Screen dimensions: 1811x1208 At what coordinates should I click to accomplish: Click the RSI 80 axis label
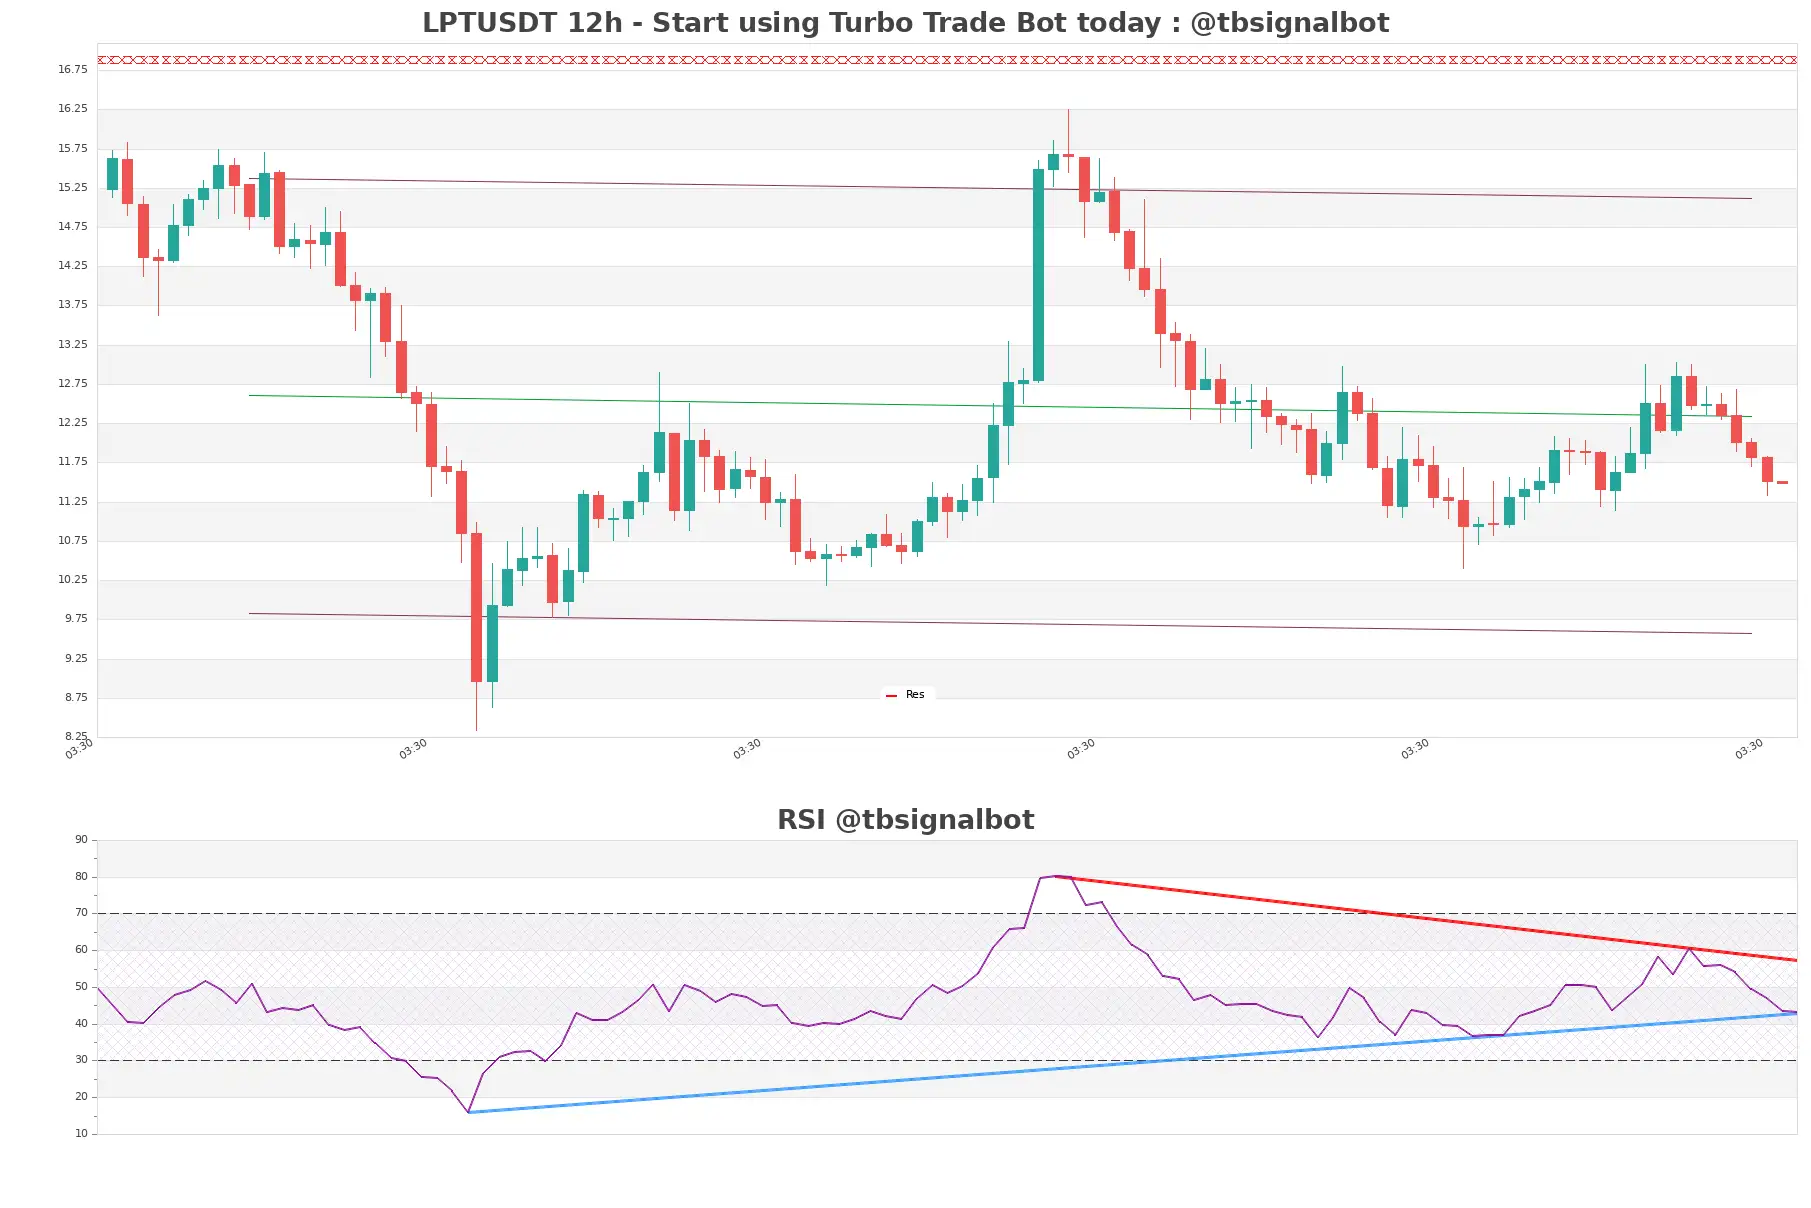click(81, 876)
